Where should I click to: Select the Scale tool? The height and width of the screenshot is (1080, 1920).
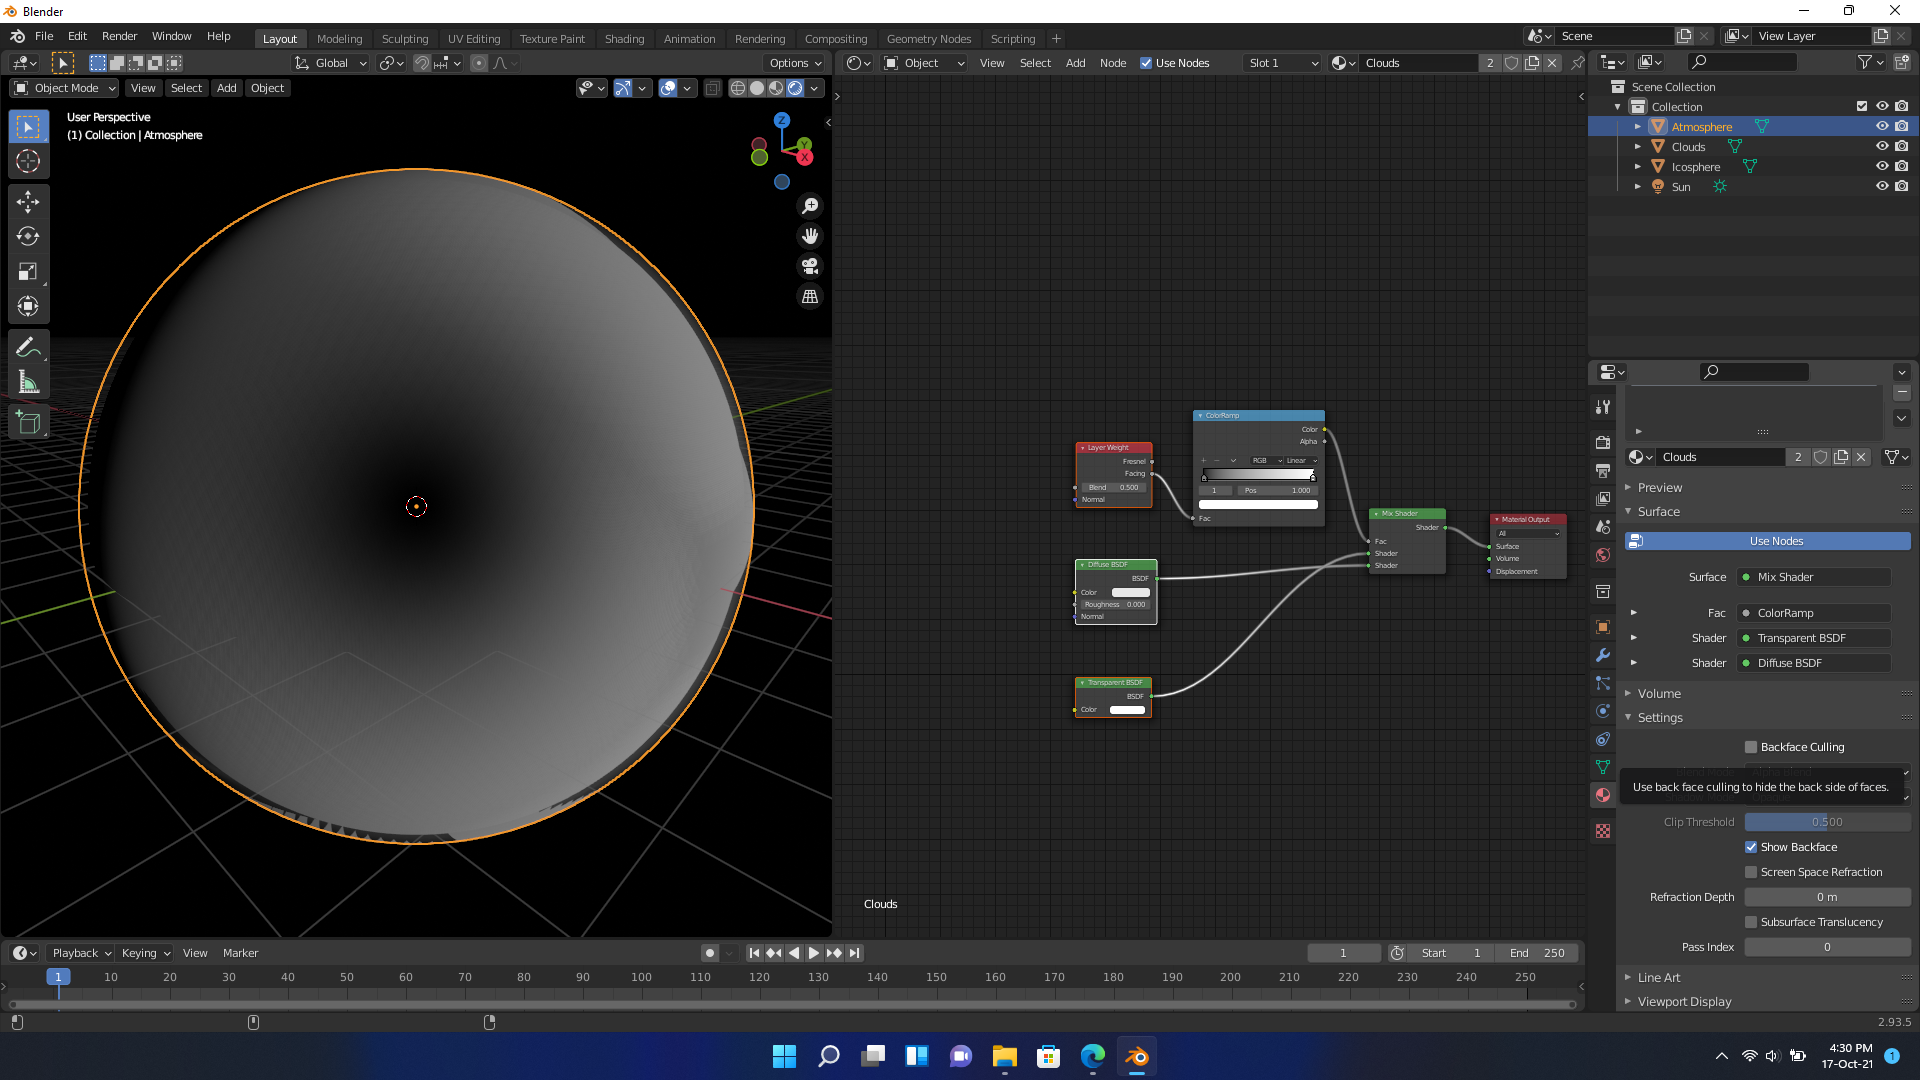click(x=28, y=272)
